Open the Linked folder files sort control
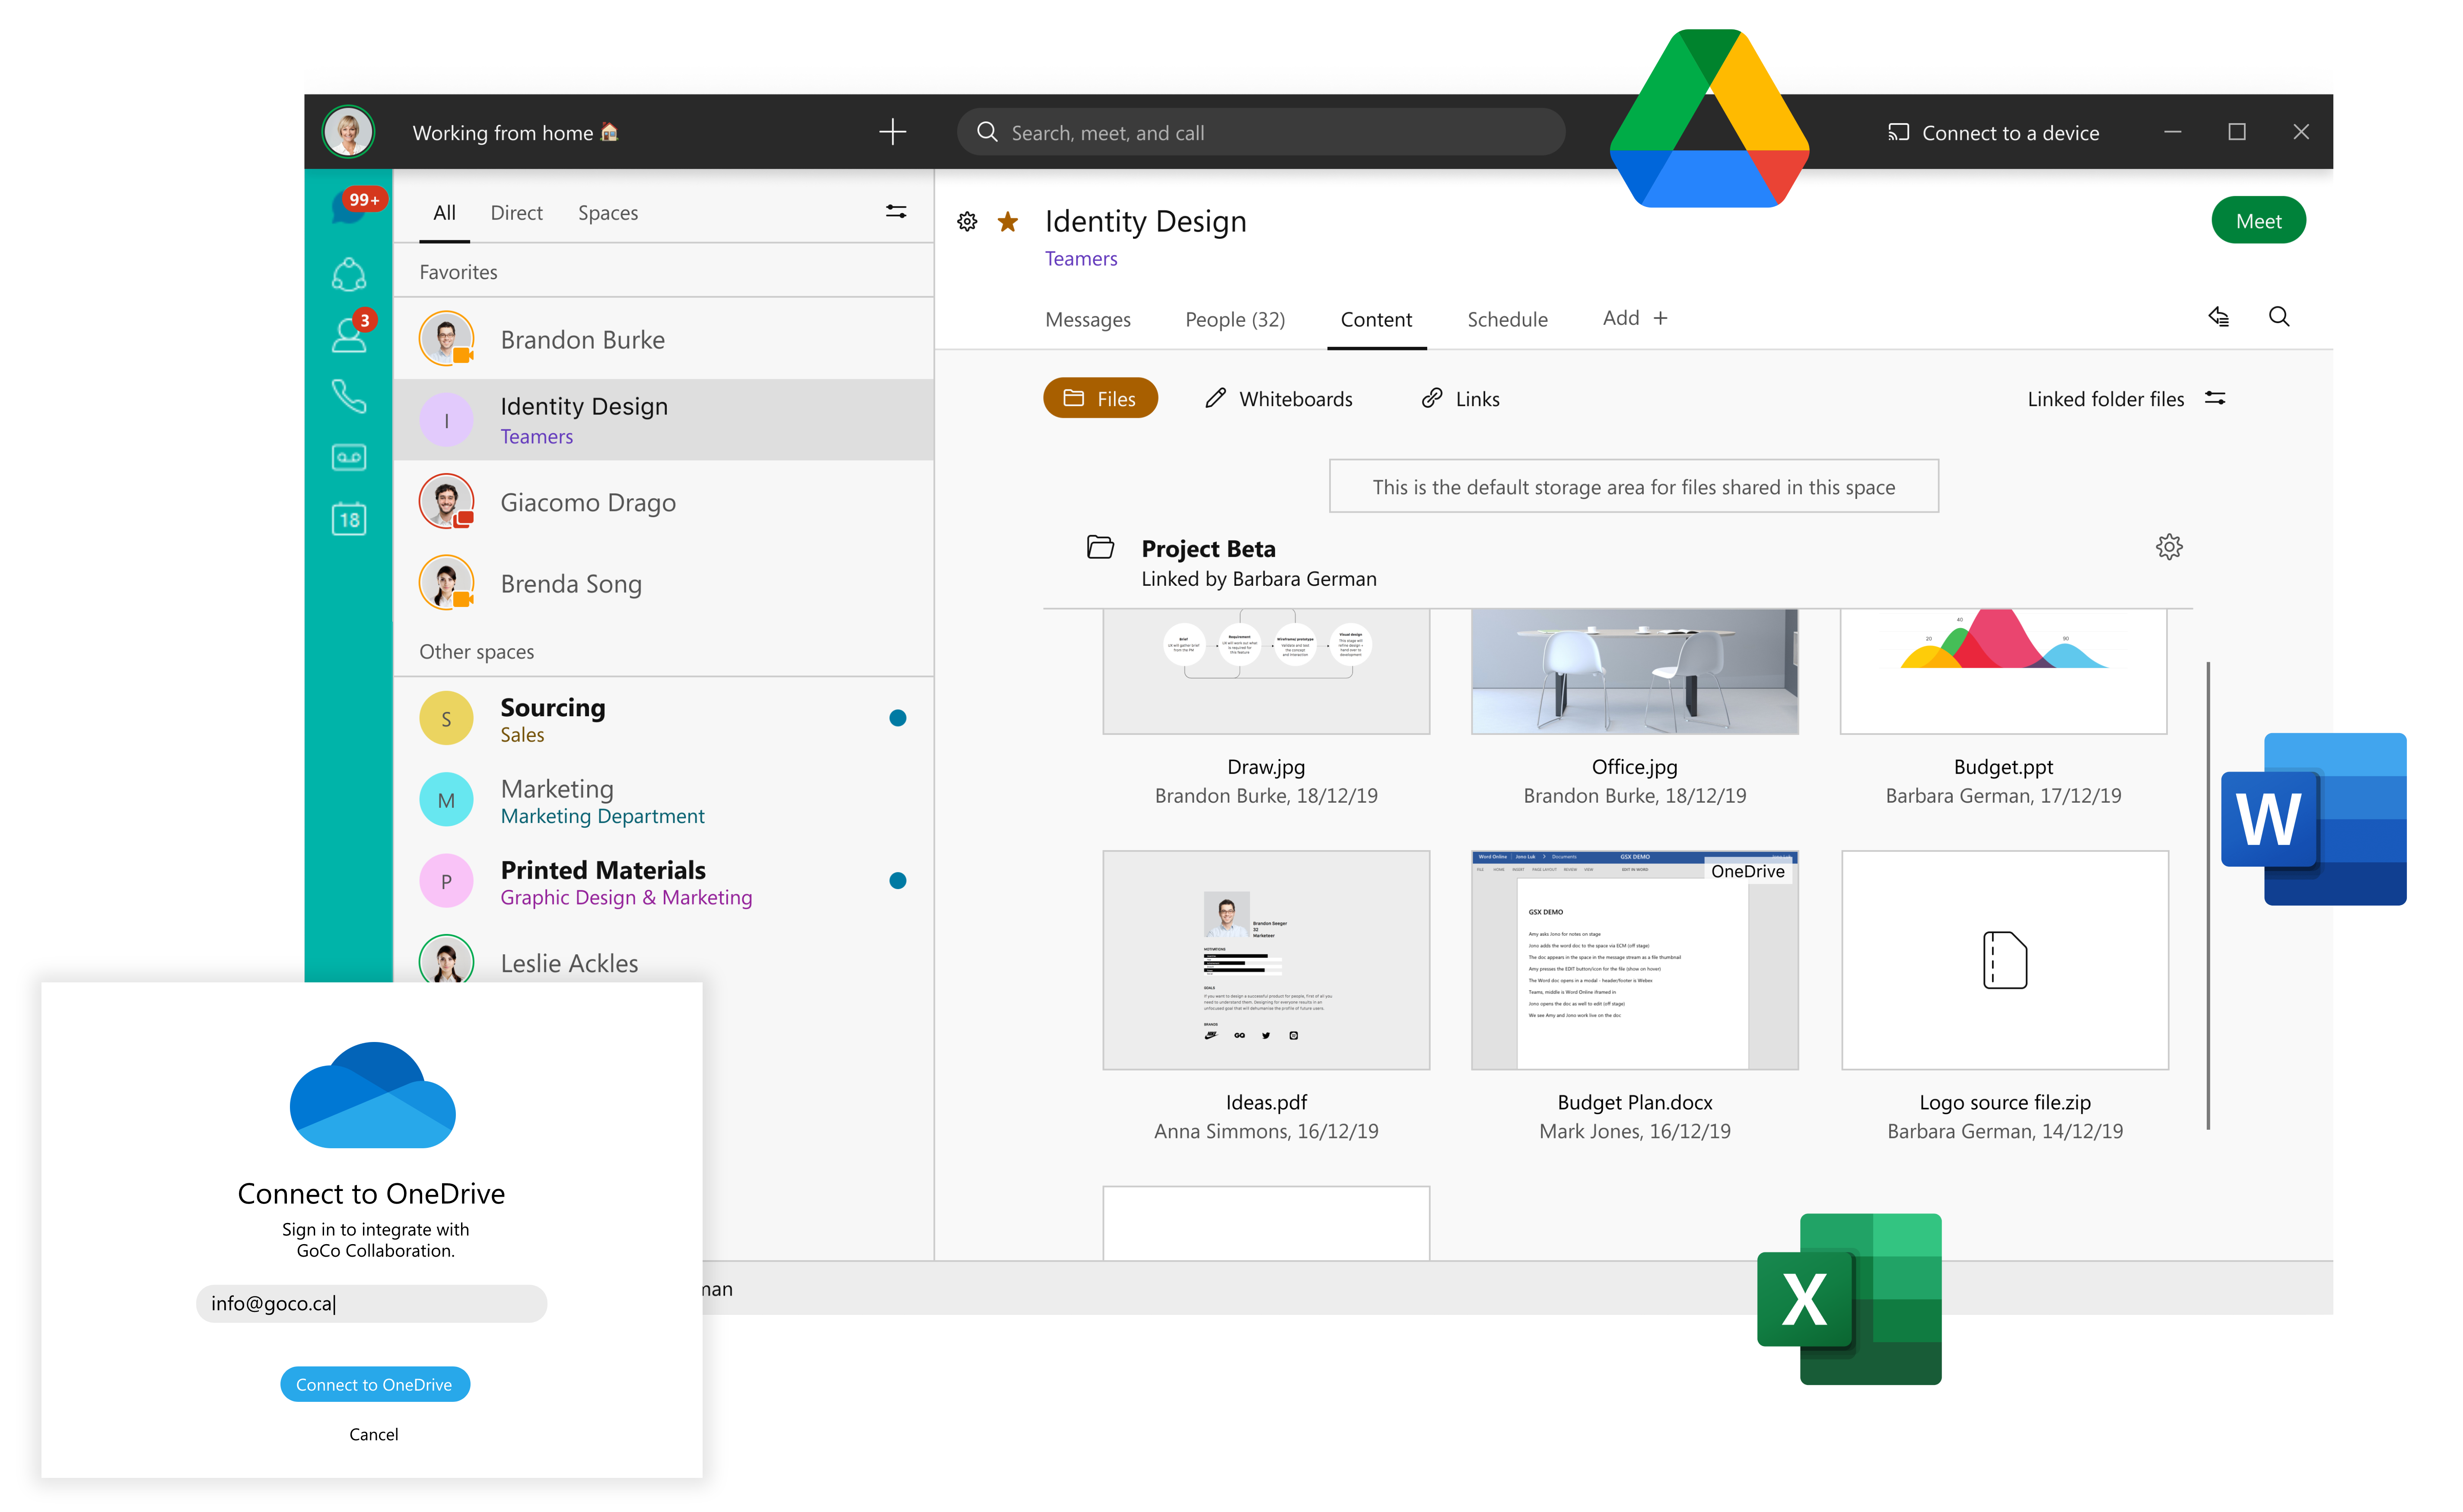This screenshot has height=1512, width=2463. click(2216, 398)
